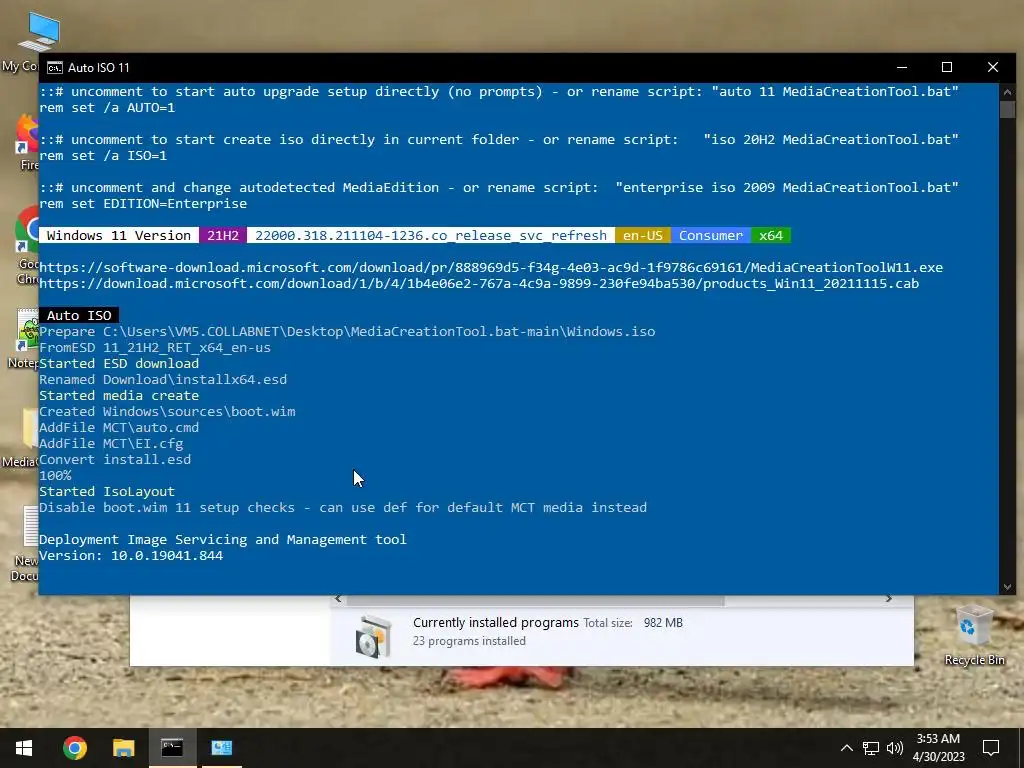Click the 'en-US' language badge
1024x768 pixels.
[643, 235]
